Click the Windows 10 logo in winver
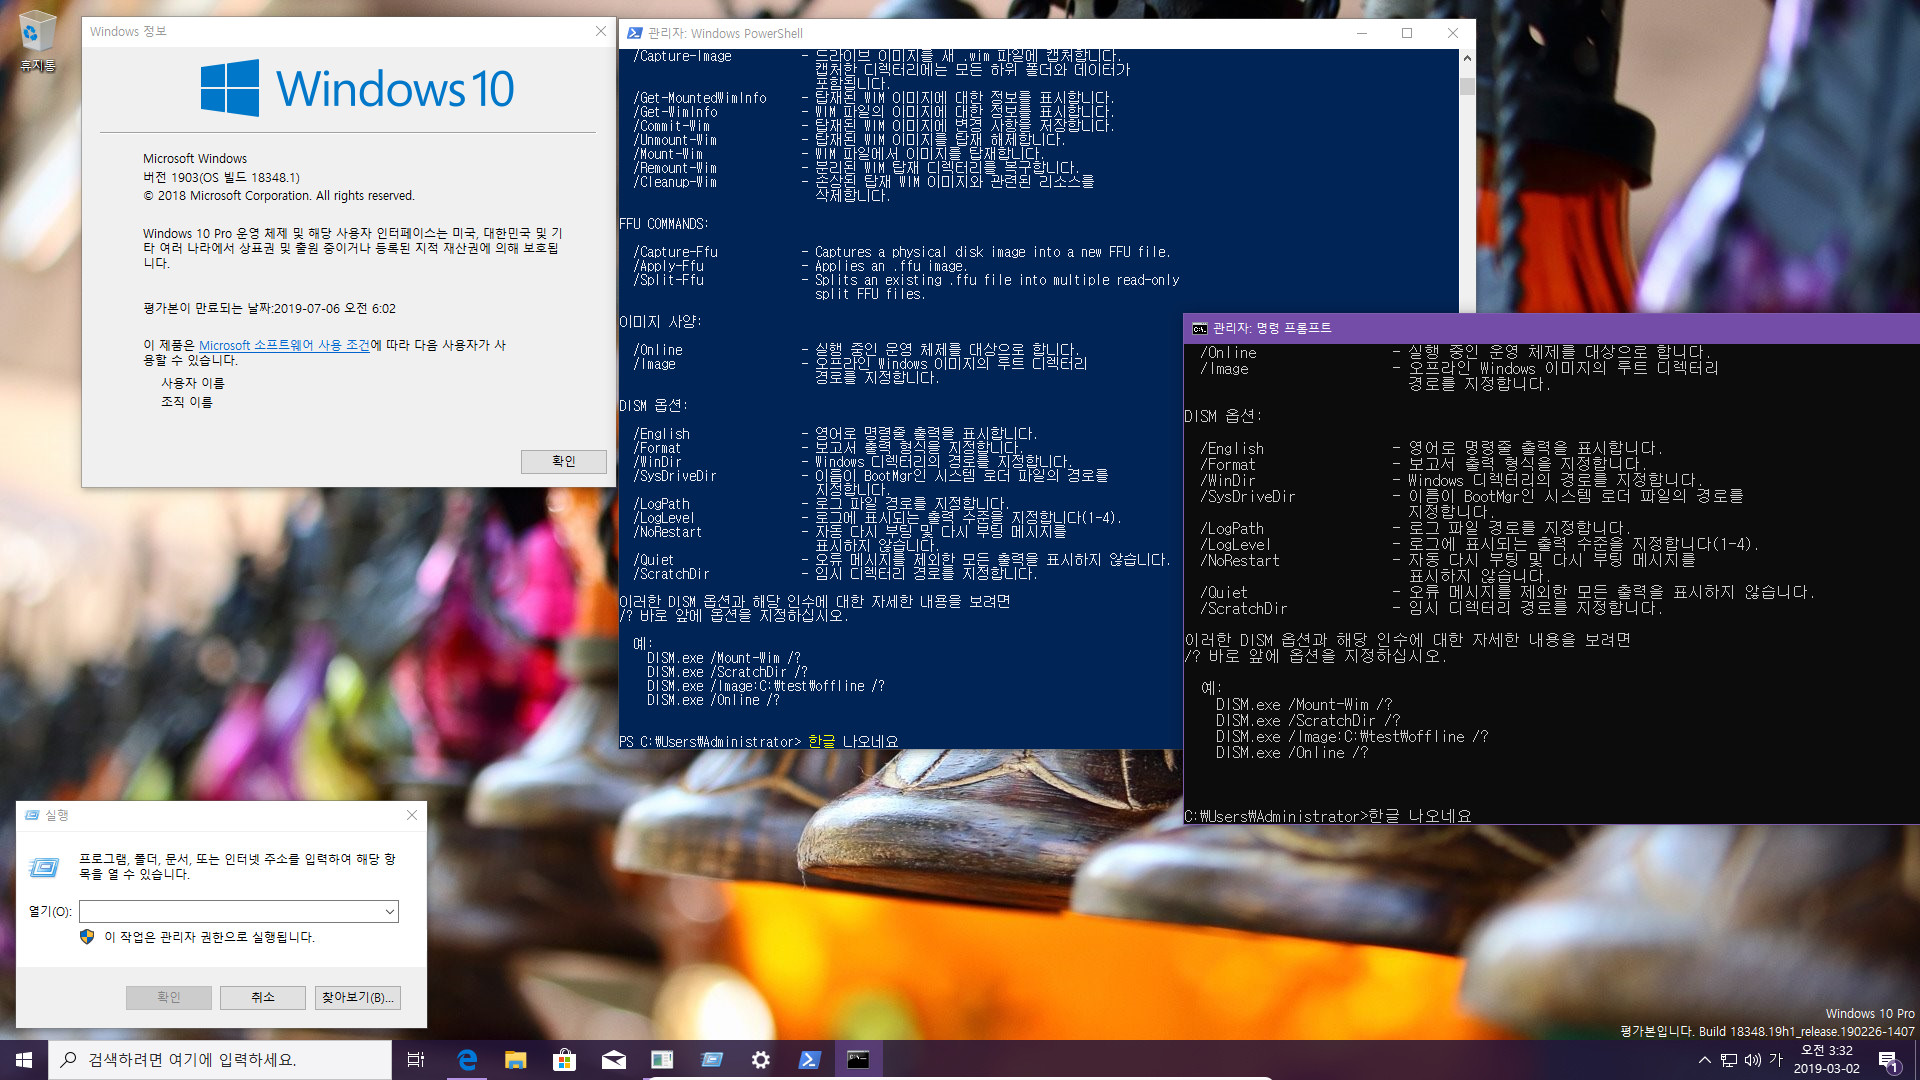The image size is (1920, 1080). (x=357, y=88)
